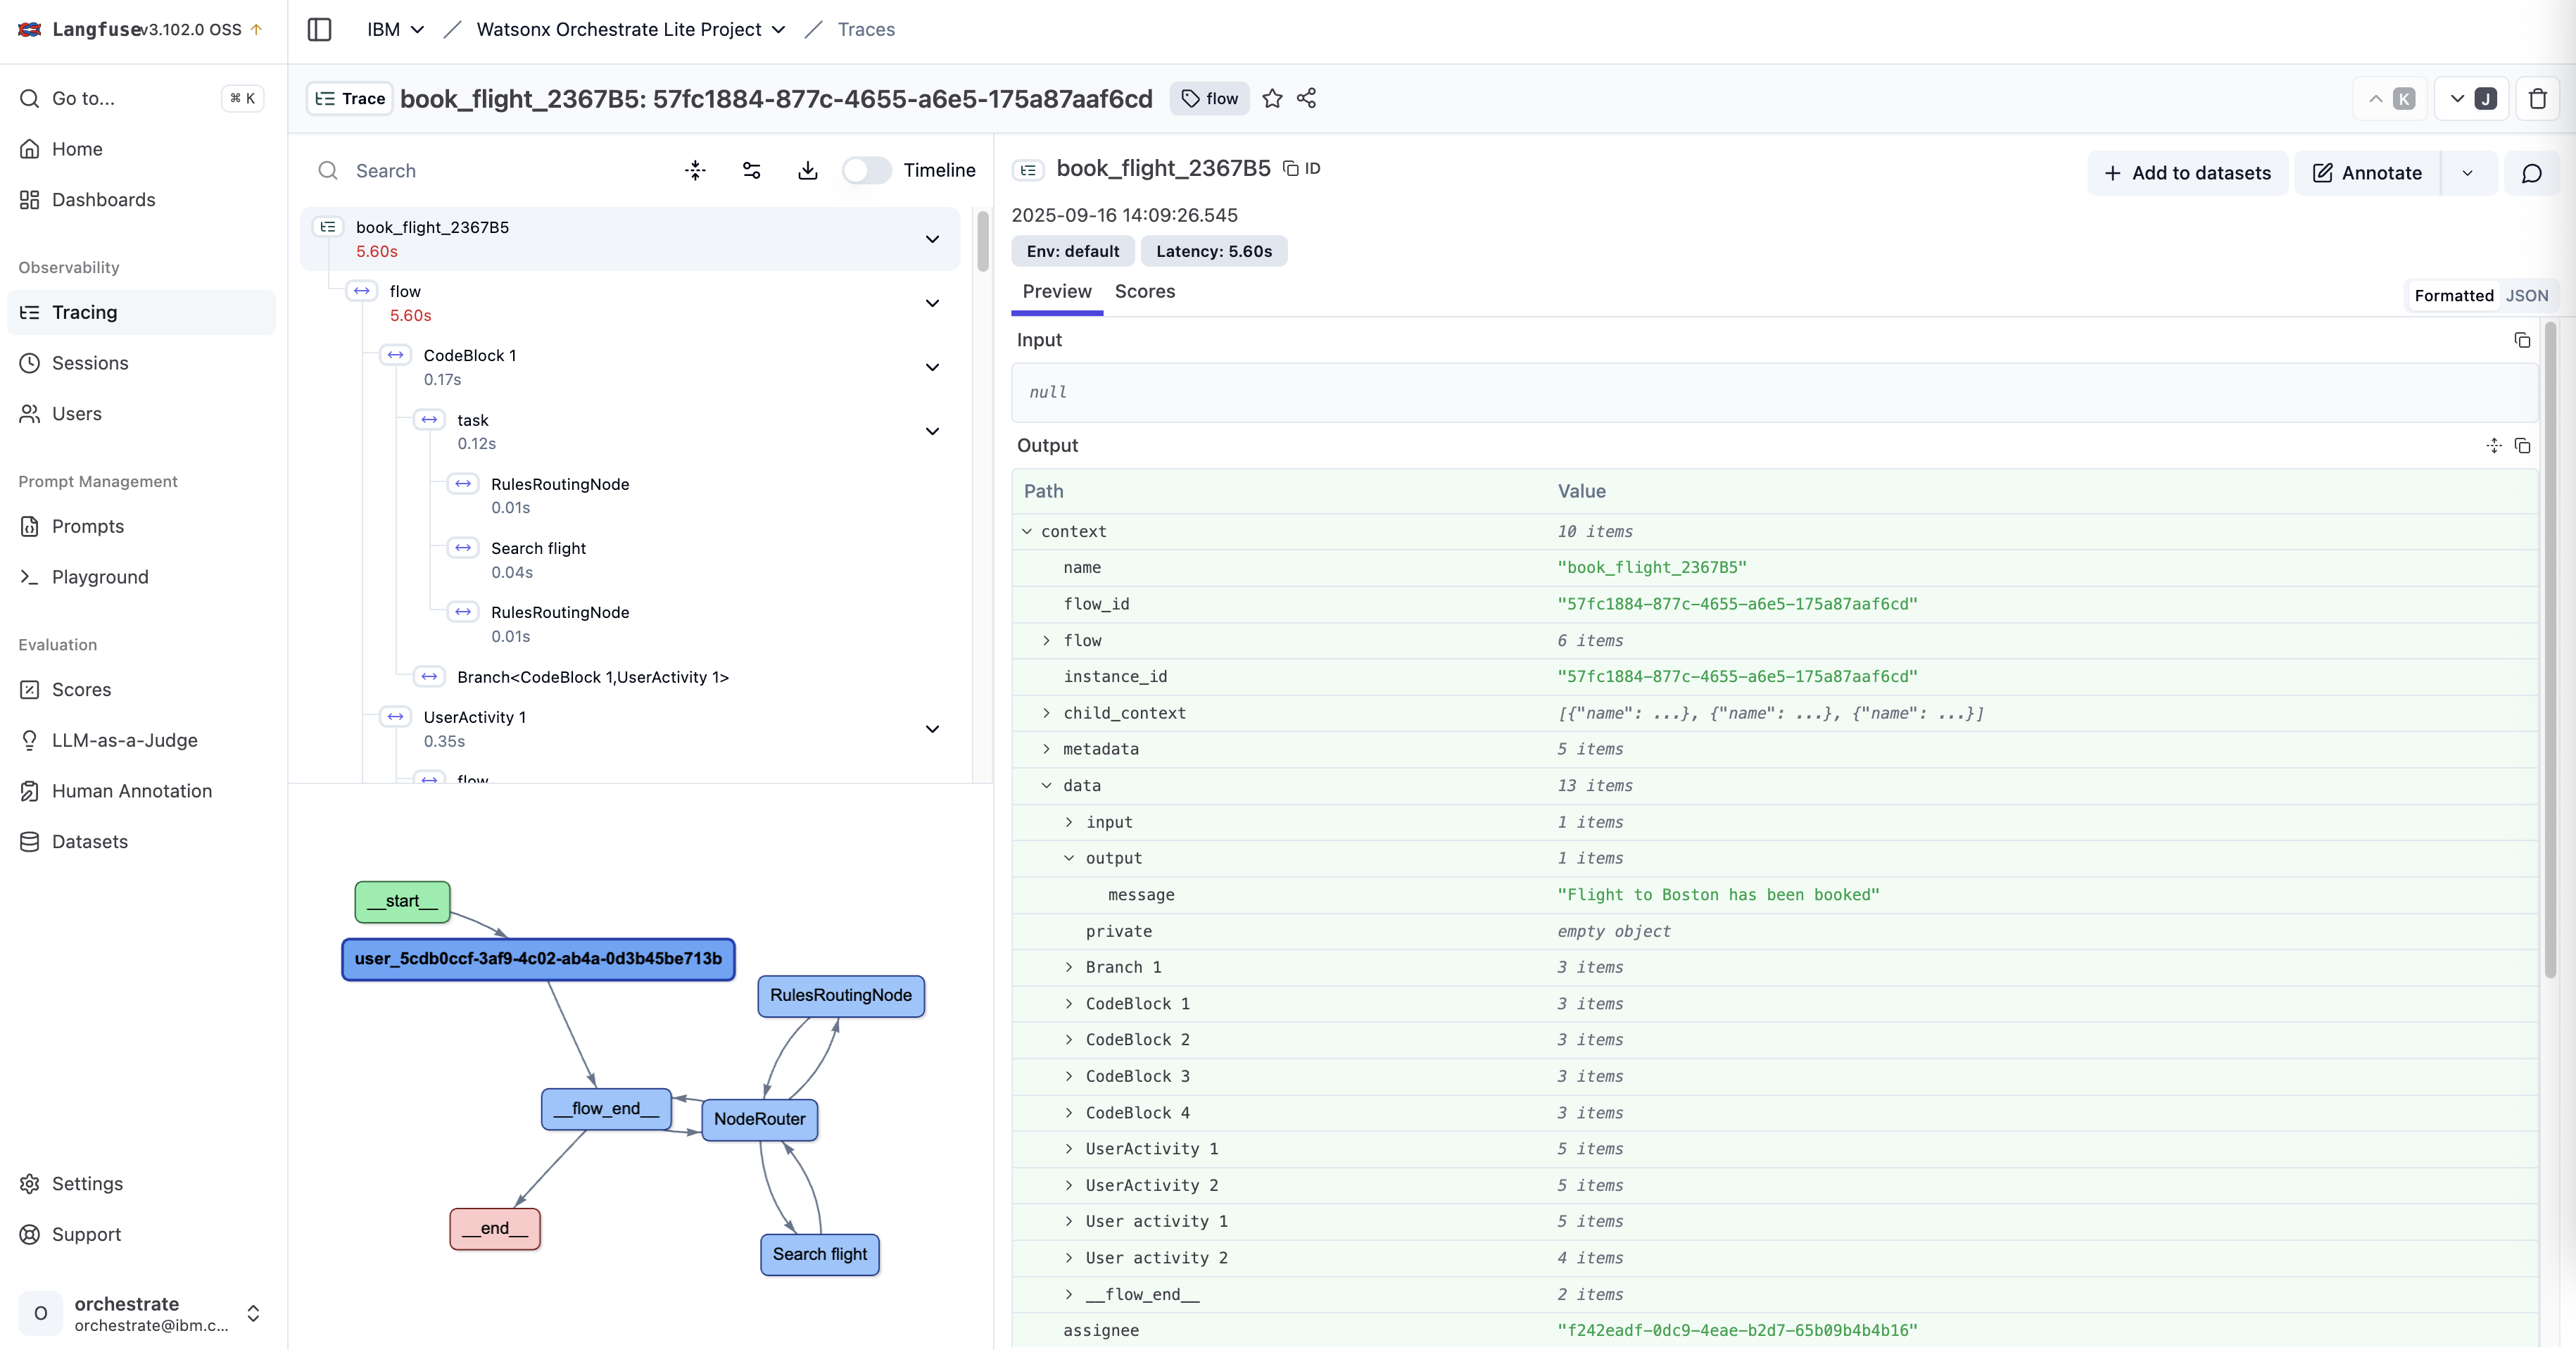Click the collapse all observations icon

click(695, 171)
